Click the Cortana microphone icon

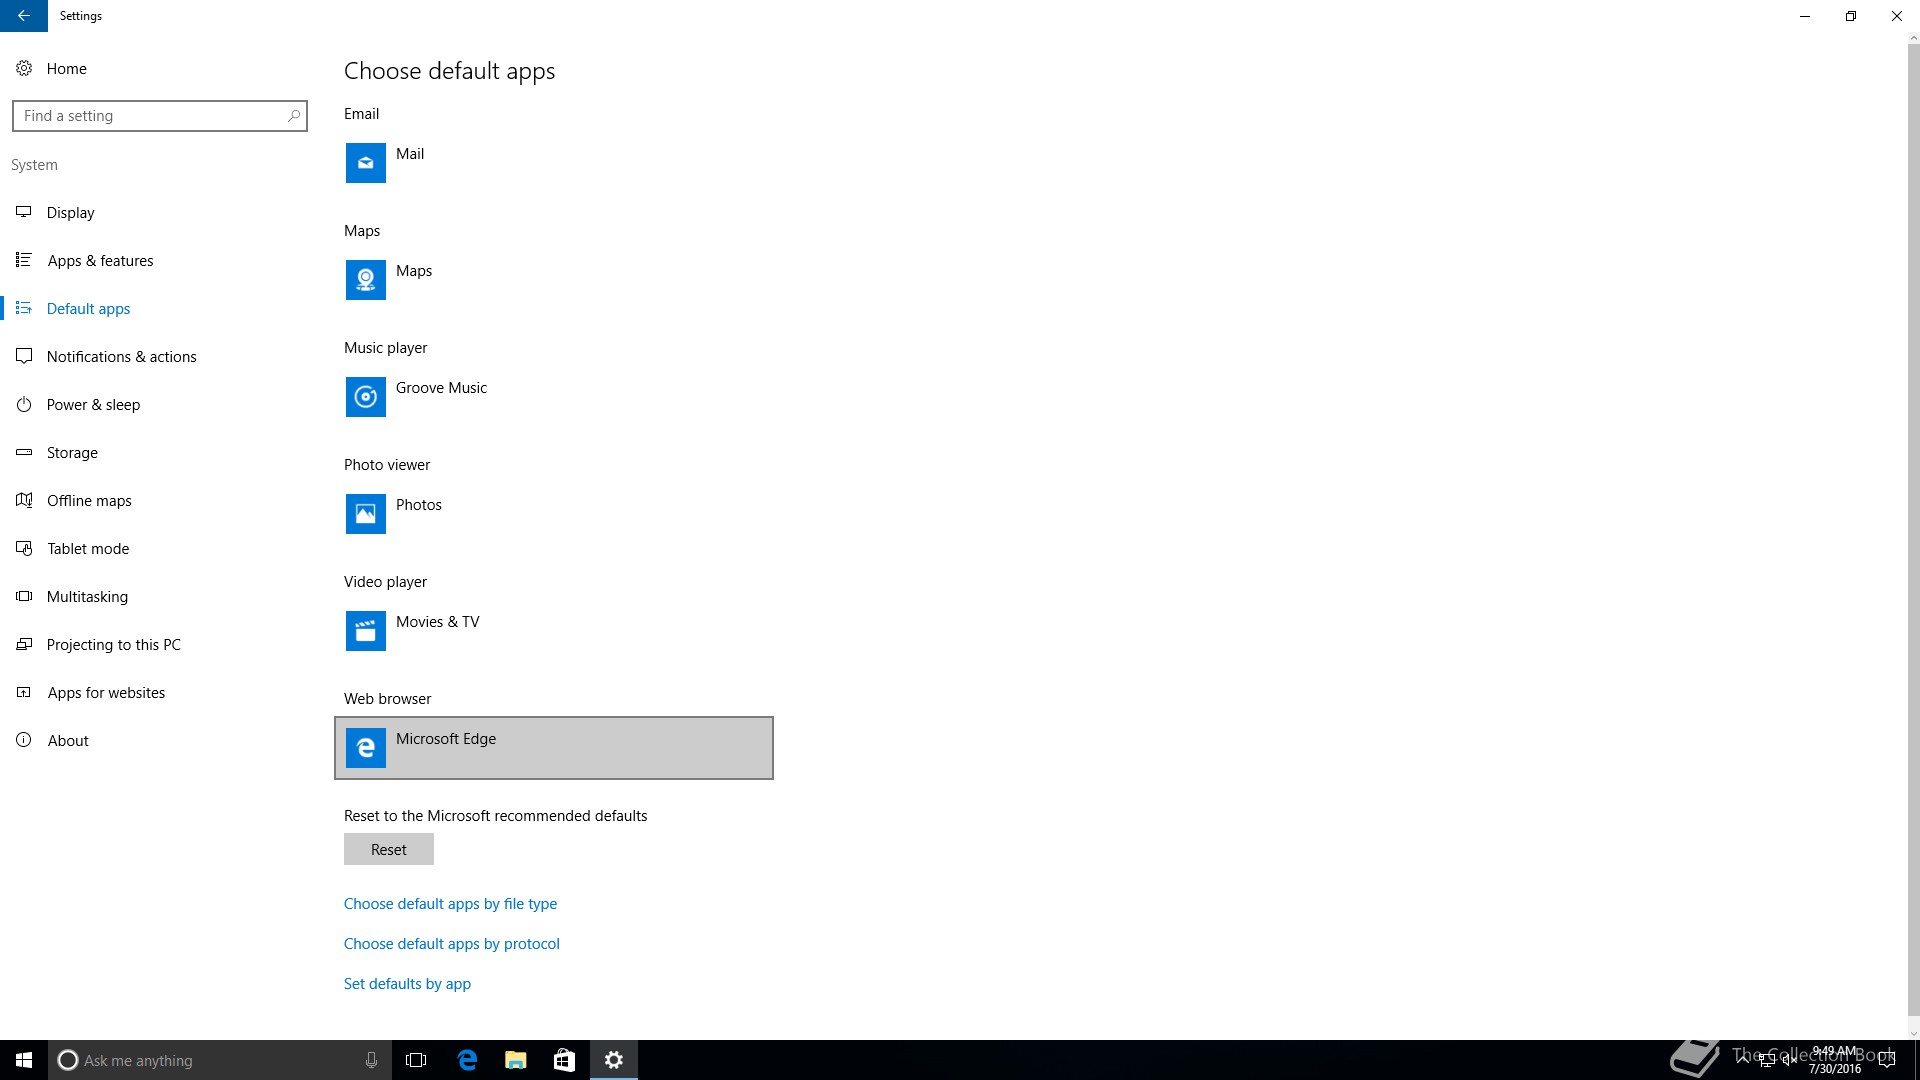point(371,1060)
